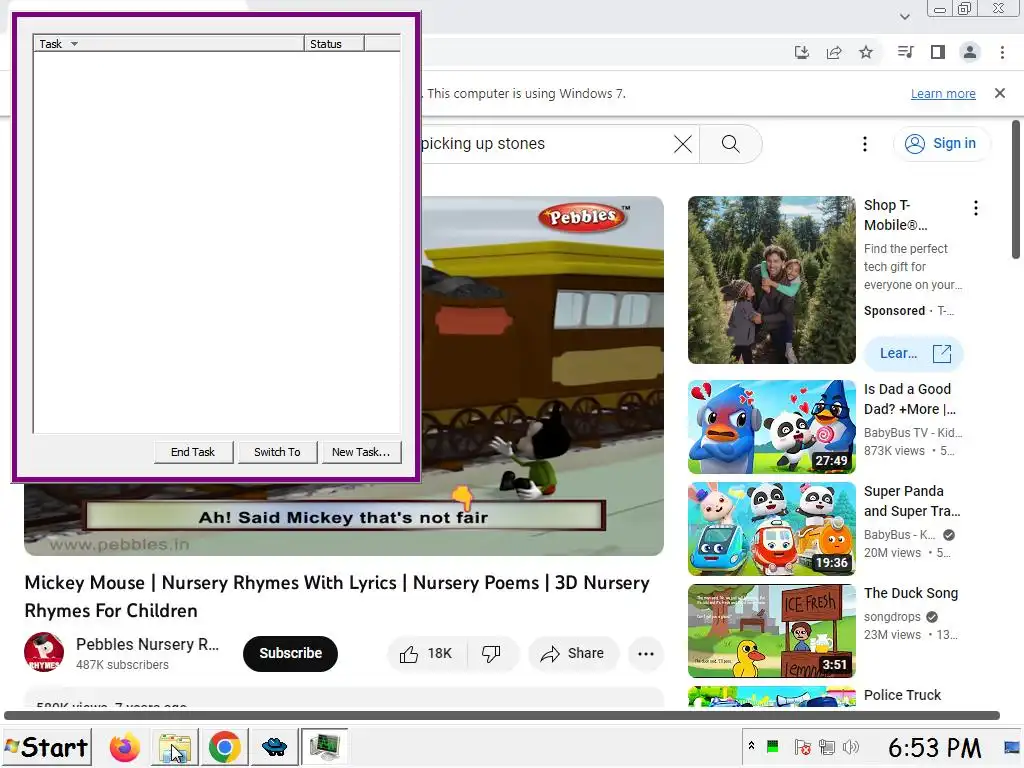Click YouTube Sign in button
Image resolution: width=1024 pixels, height=768 pixels.
click(941, 144)
